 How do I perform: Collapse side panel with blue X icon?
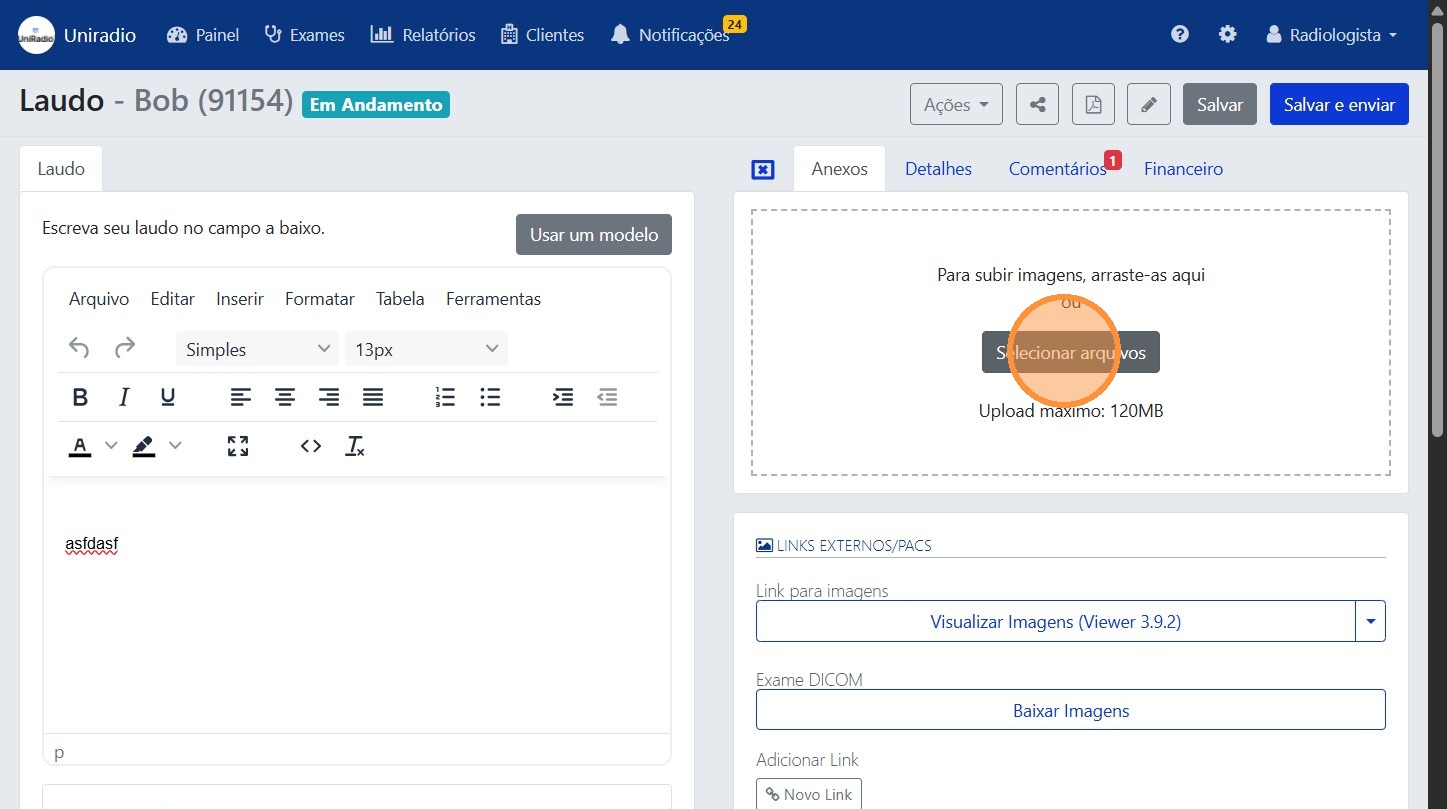point(763,169)
